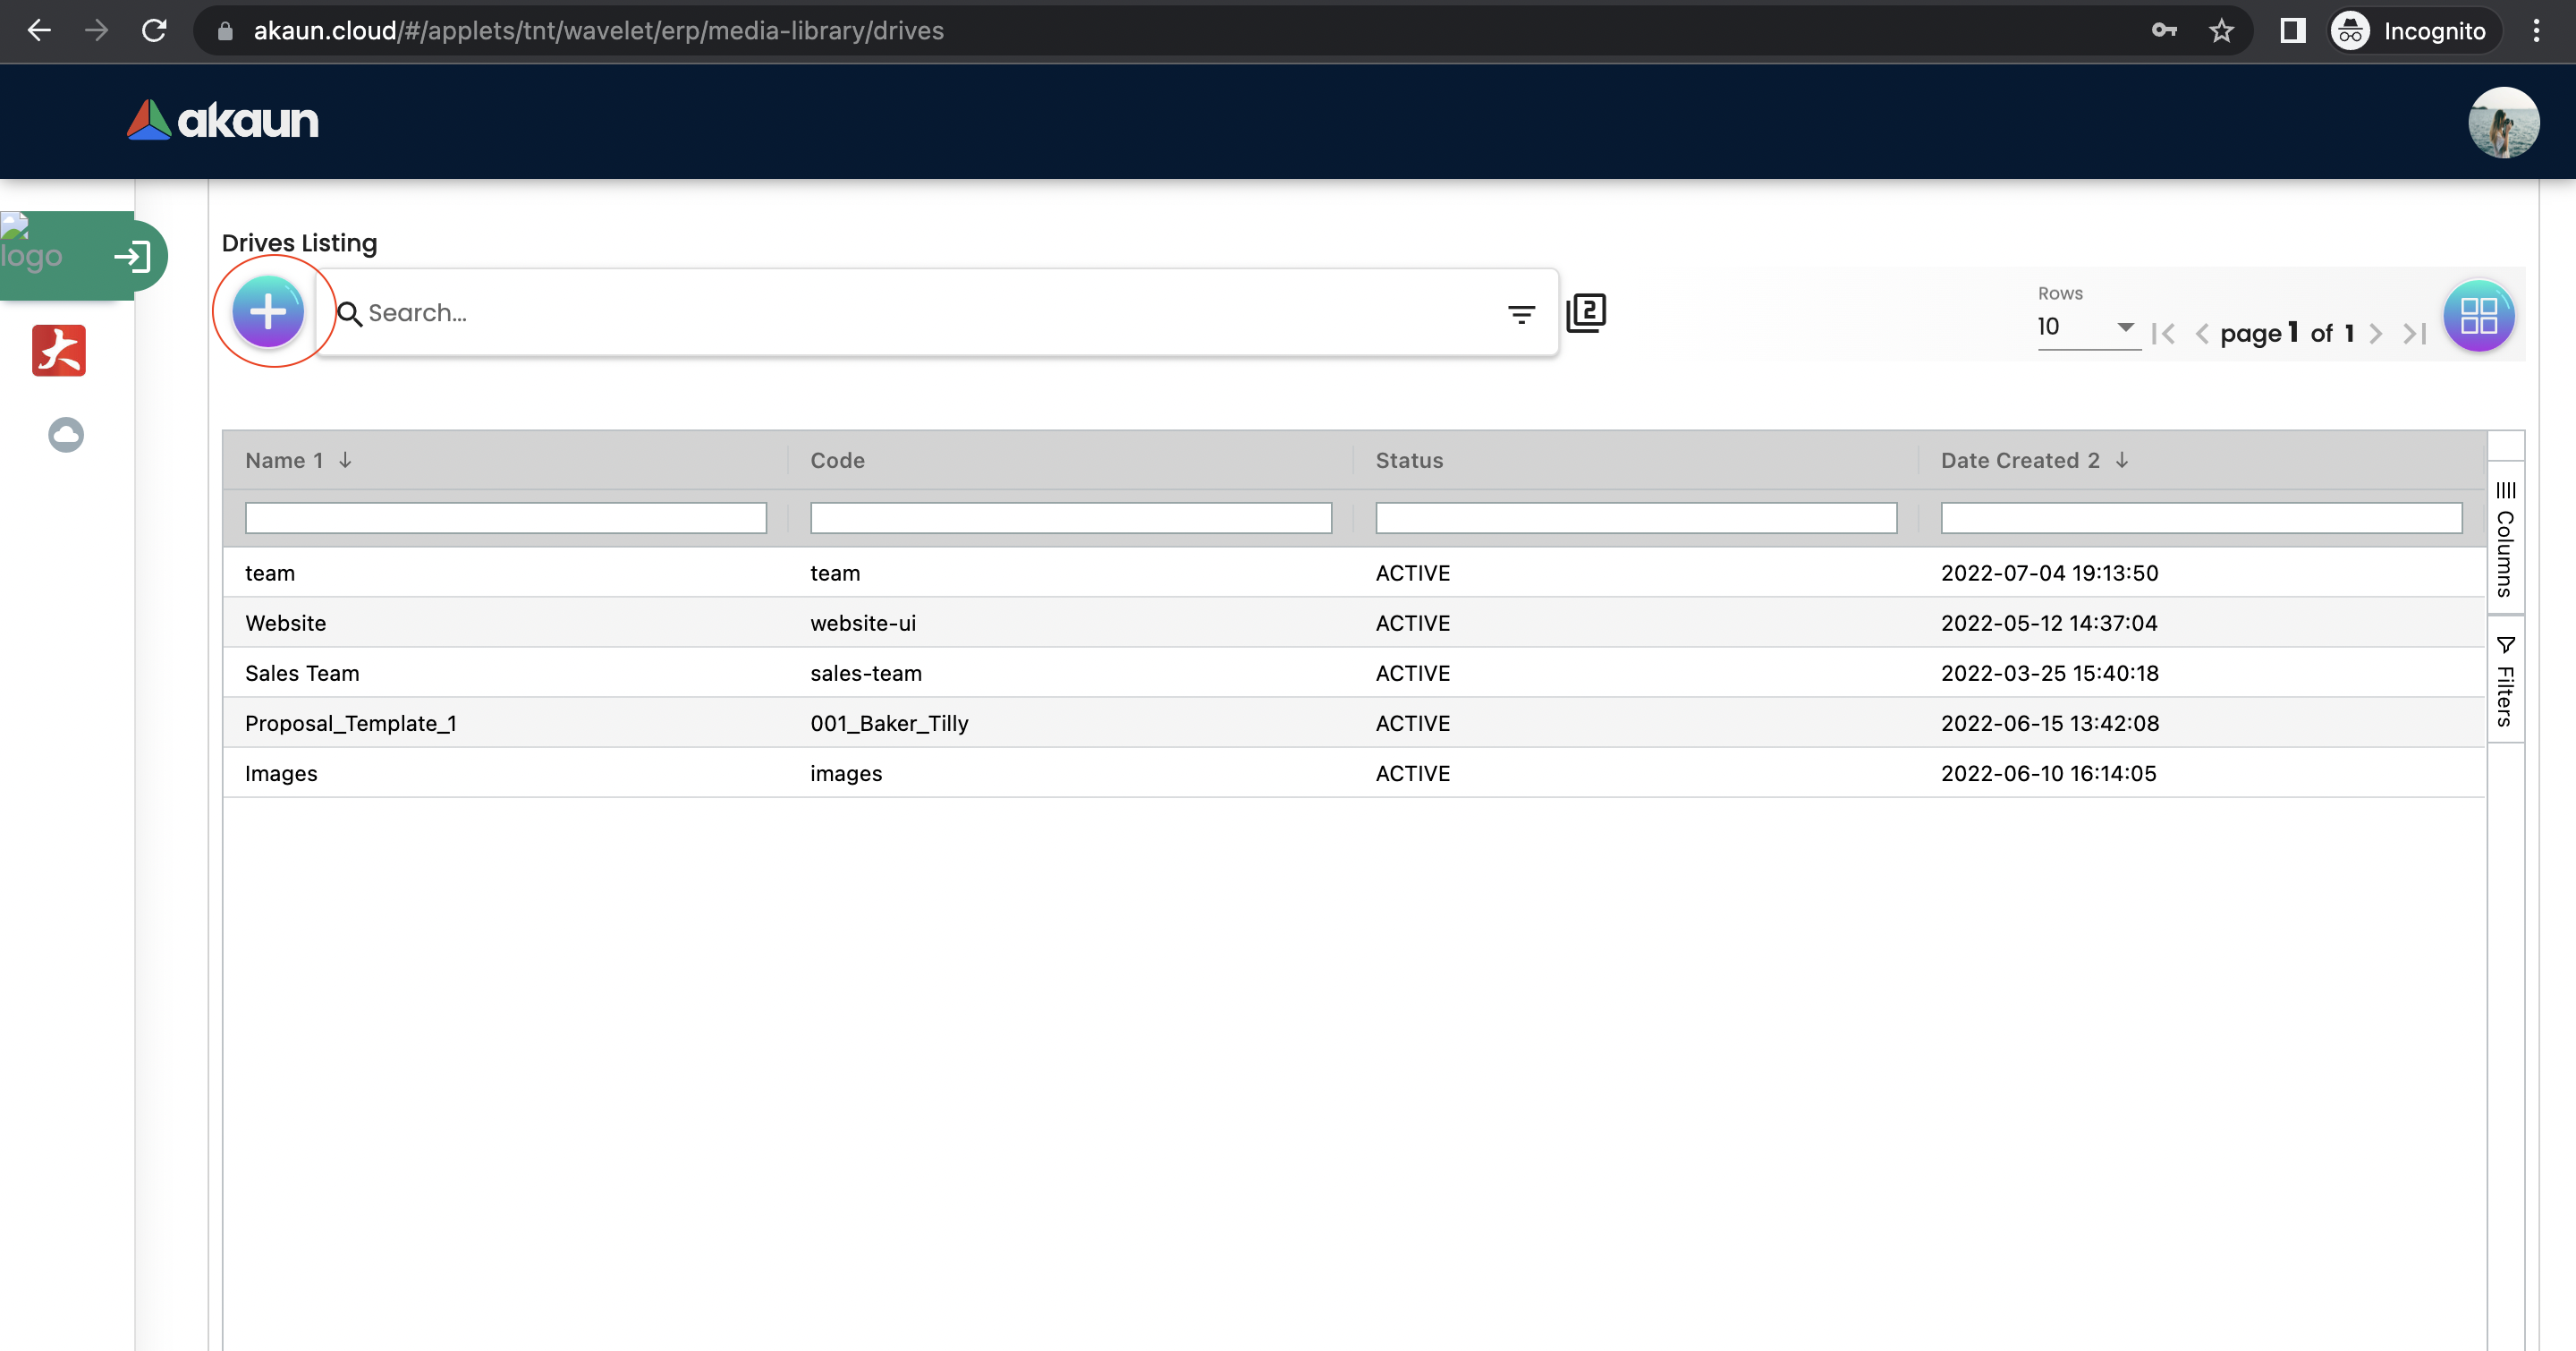Jump to last page button

point(2415,333)
